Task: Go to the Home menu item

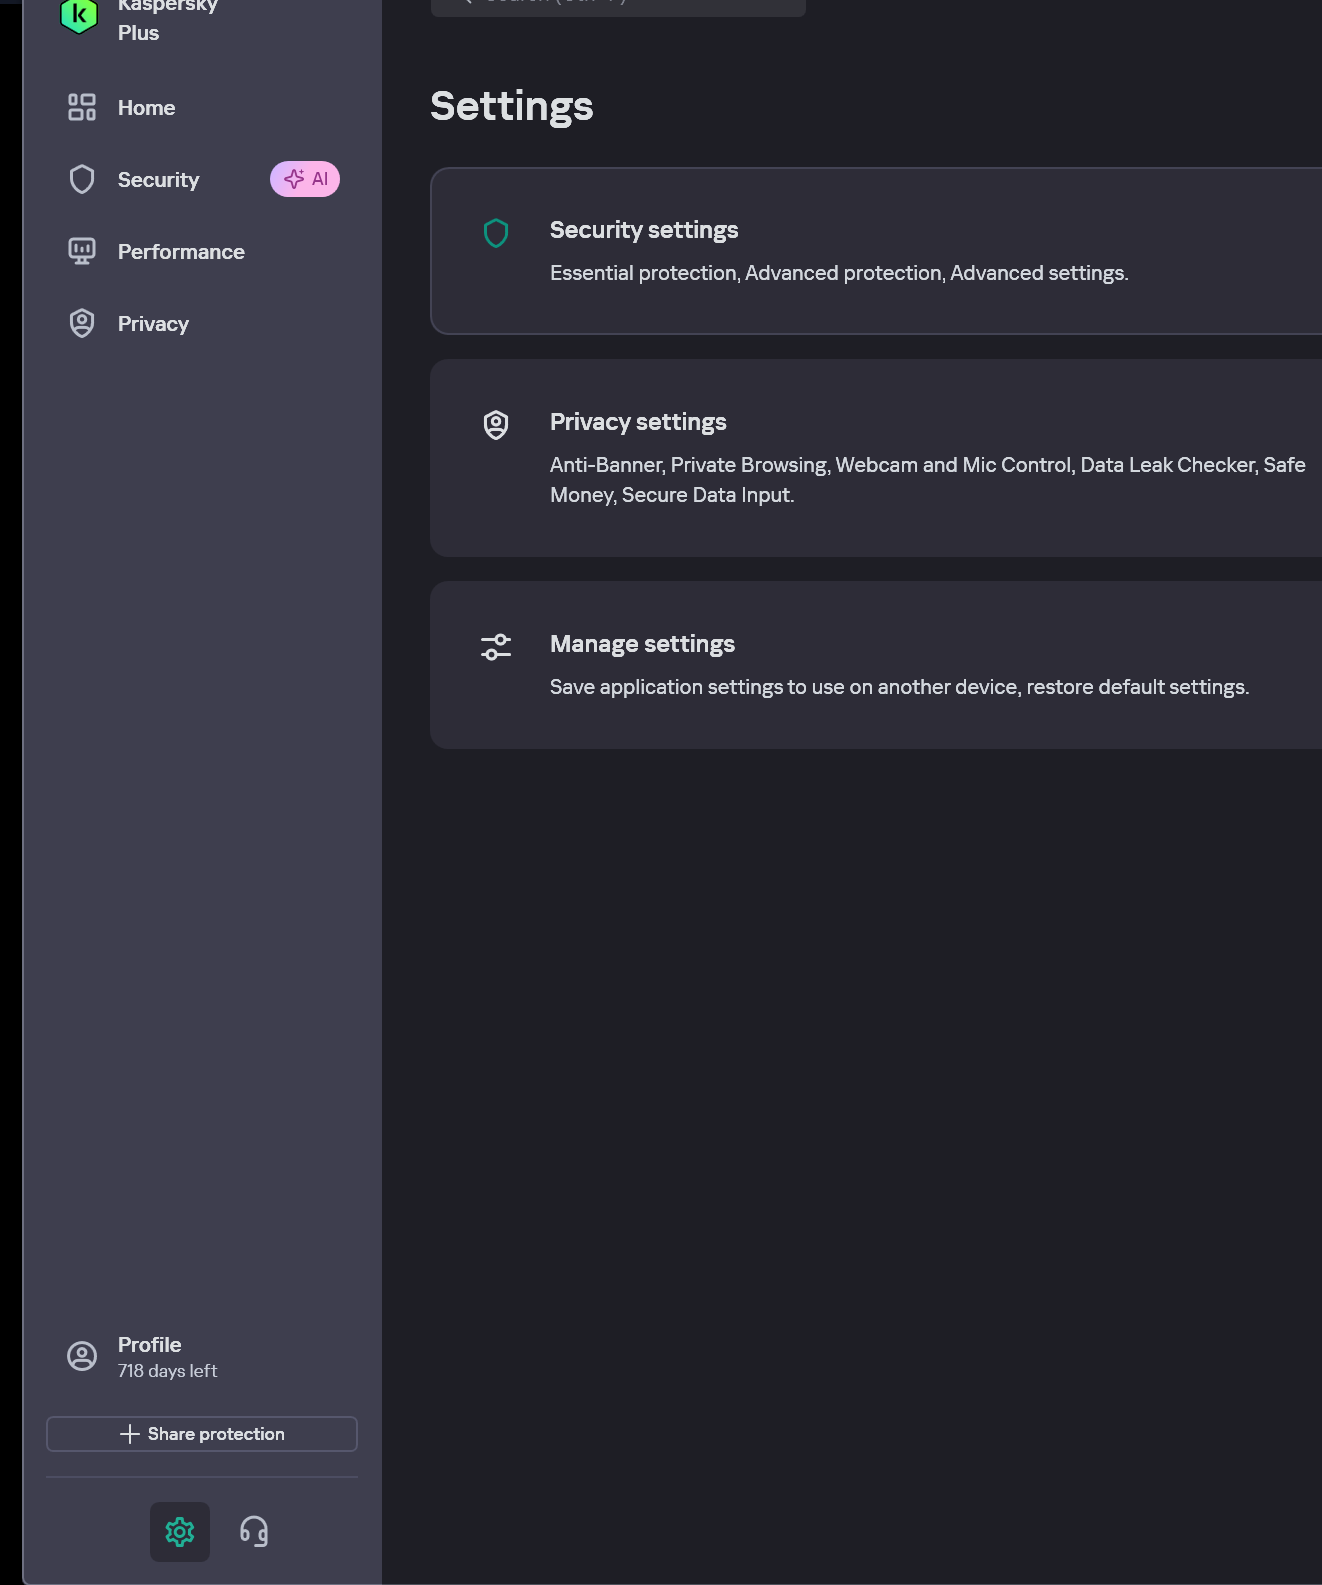Action: pos(146,108)
